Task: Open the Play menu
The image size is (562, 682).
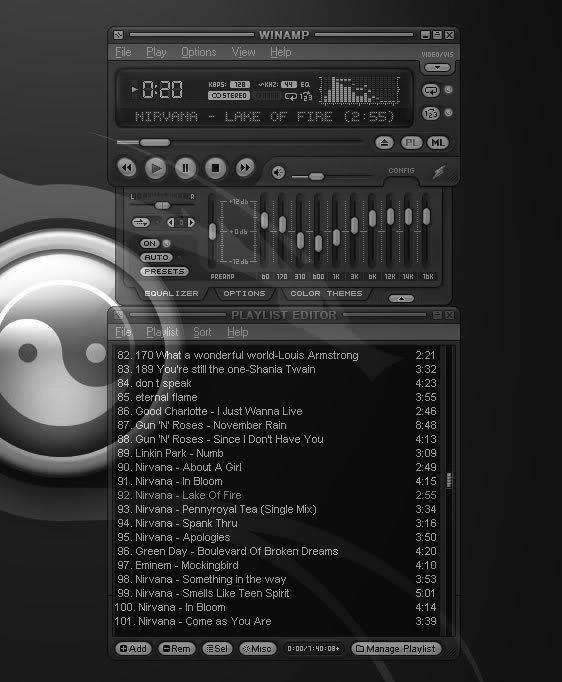Action: (x=156, y=52)
